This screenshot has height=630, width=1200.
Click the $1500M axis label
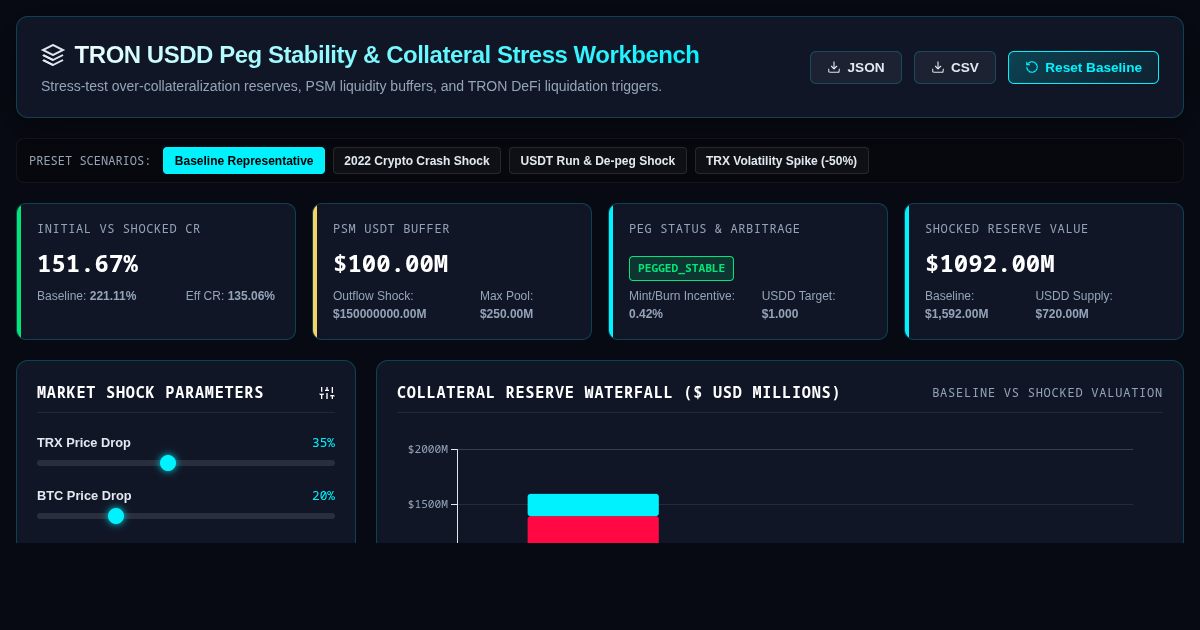(x=428, y=504)
